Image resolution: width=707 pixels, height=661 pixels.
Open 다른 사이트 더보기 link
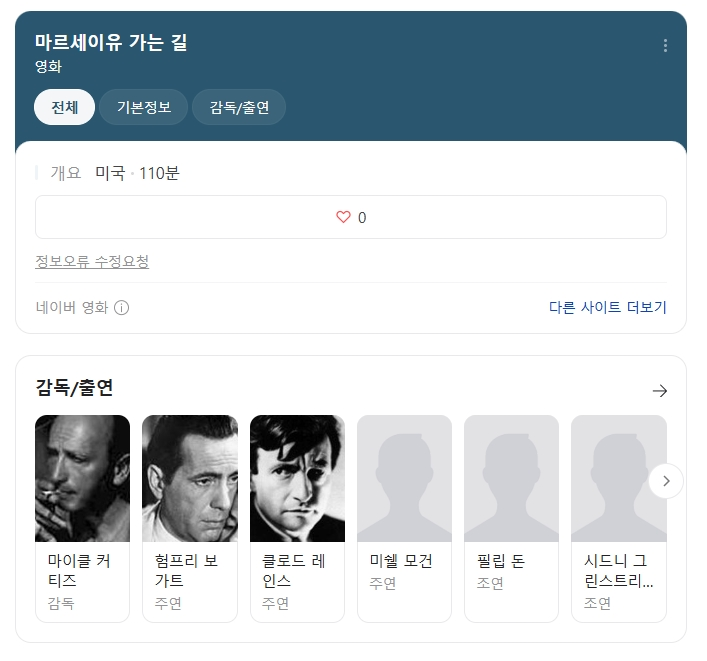[607, 307]
